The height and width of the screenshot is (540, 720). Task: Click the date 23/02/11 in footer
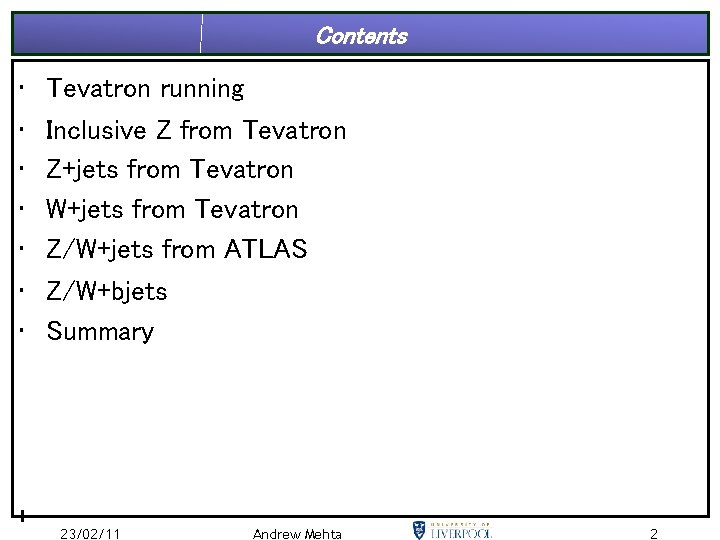click(x=90, y=534)
